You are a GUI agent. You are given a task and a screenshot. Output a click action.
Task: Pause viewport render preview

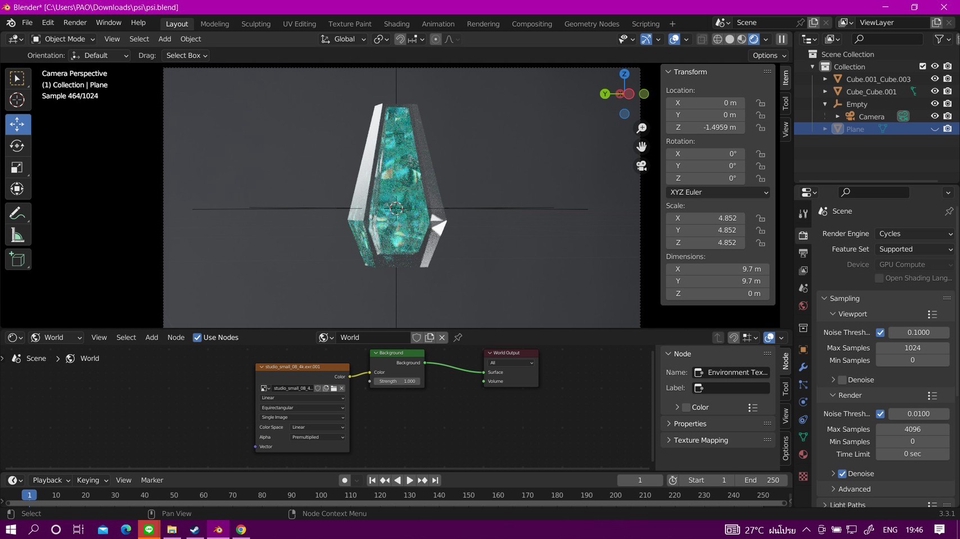(782, 39)
